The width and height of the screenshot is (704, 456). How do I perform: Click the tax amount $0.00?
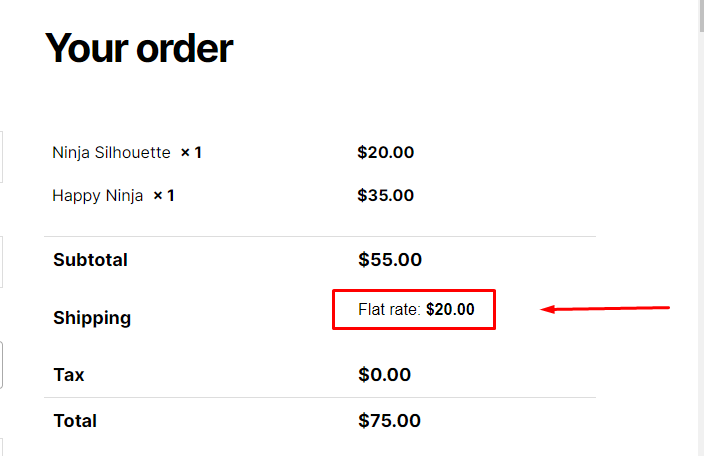[x=384, y=374]
